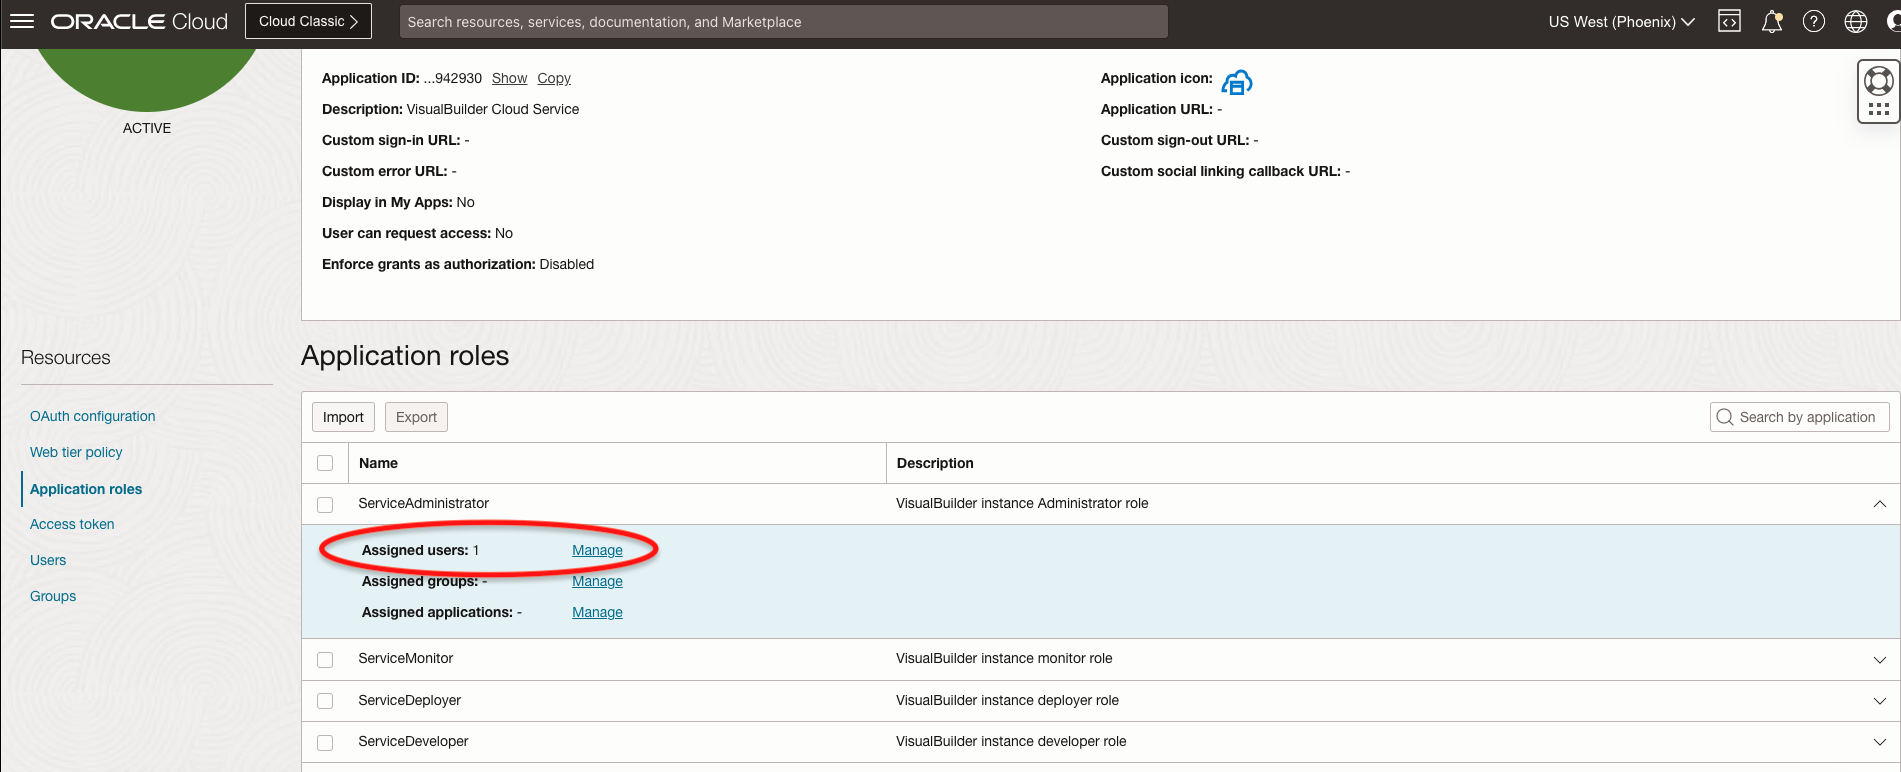The width and height of the screenshot is (1901, 772).
Task: Collapse the ServiceAdministrator role row
Action: pyautogui.click(x=1879, y=504)
